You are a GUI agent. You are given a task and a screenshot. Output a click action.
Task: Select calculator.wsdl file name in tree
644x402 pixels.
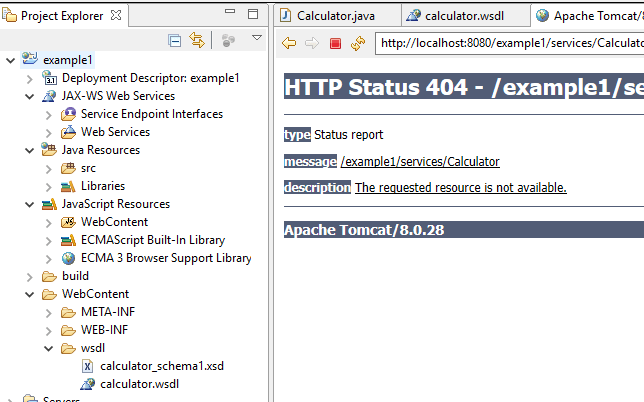pyautogui.click(x=140, y=384)
